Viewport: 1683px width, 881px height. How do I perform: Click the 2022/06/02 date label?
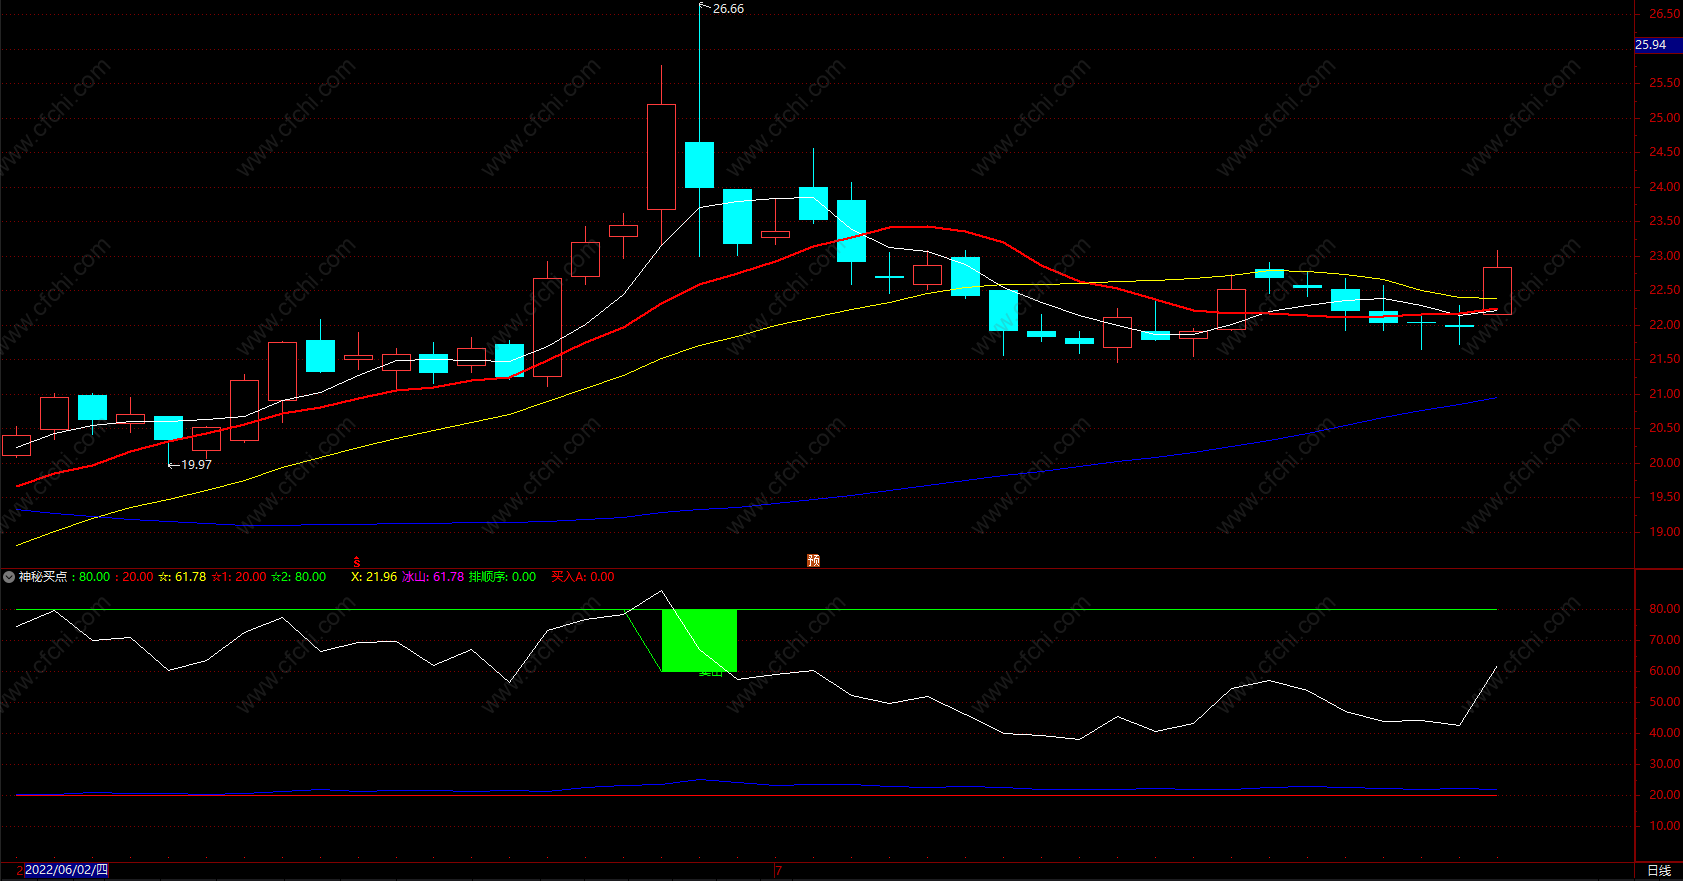click(66, 870)
